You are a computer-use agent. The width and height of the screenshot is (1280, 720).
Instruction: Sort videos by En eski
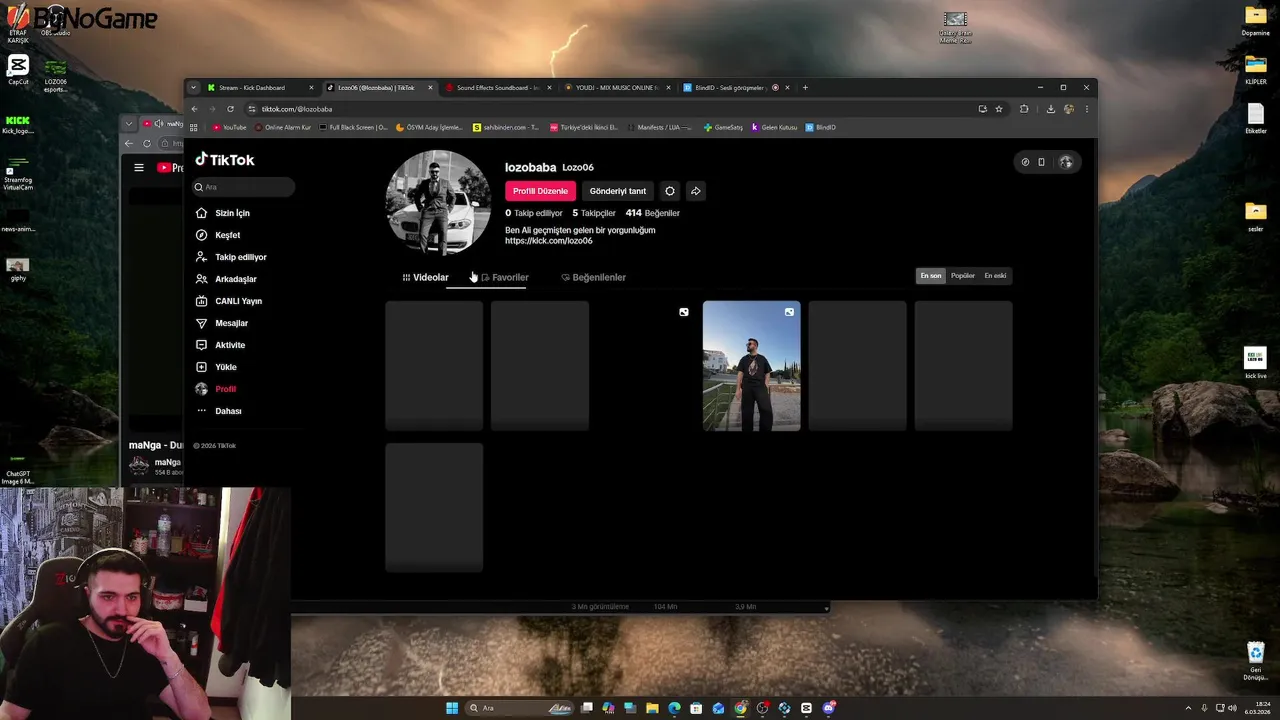[x=995, y=276]
